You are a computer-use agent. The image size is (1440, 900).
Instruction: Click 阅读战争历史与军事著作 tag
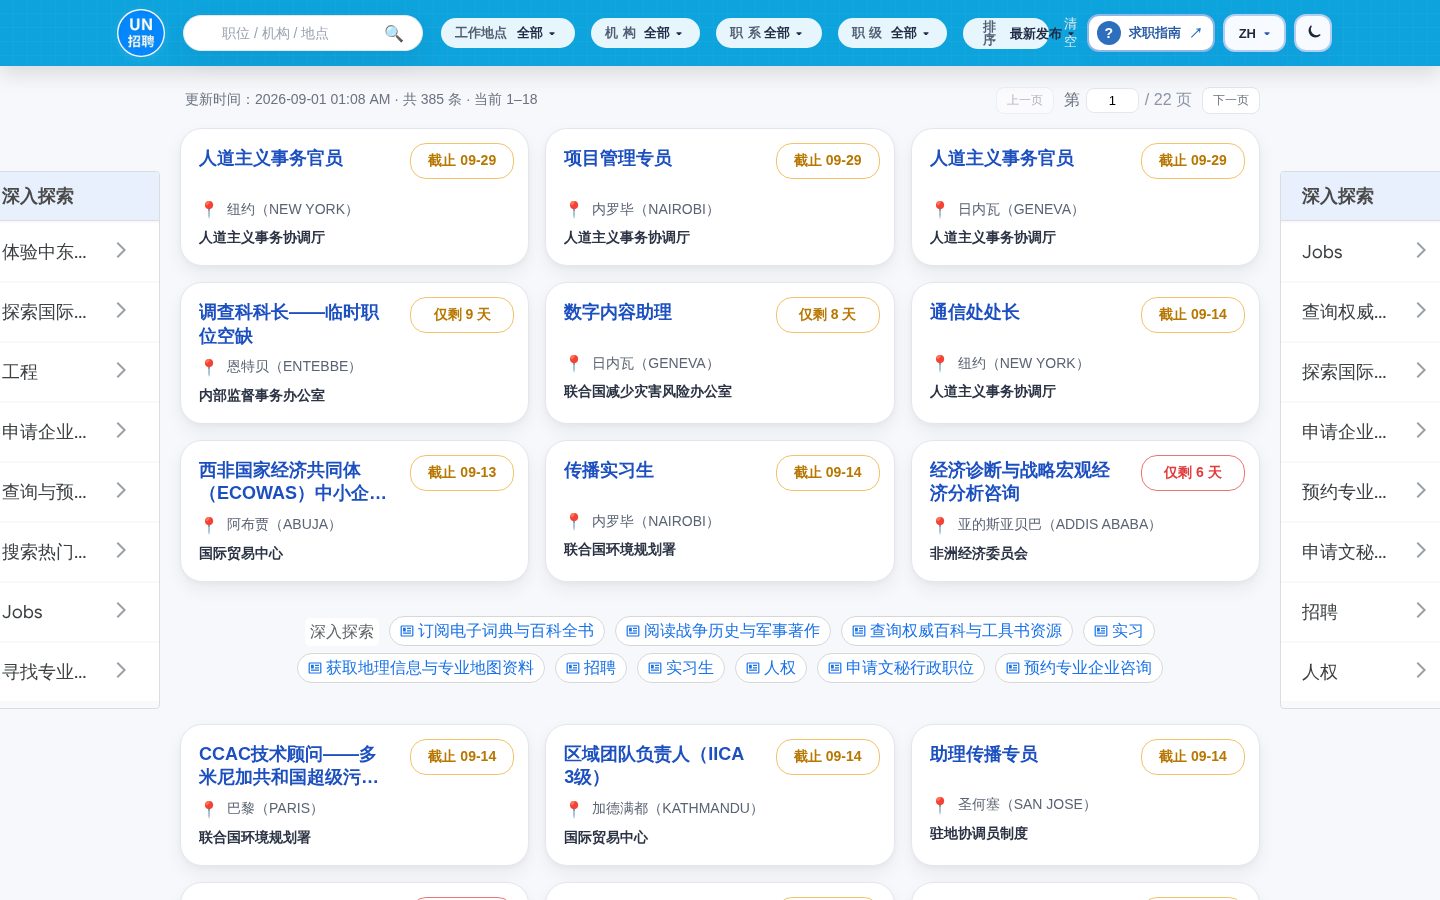tap(723, 631)
